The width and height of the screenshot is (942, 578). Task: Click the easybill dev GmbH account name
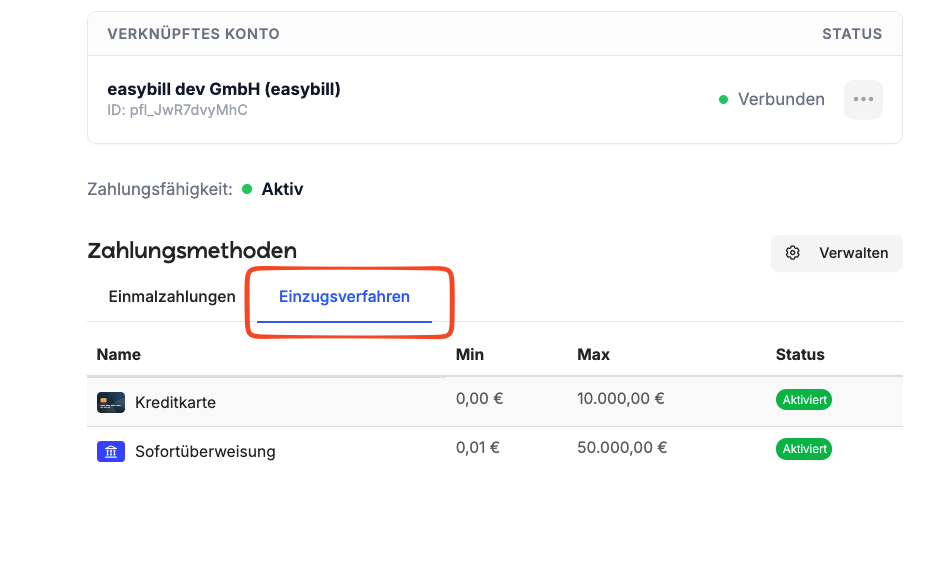(224, 89)
